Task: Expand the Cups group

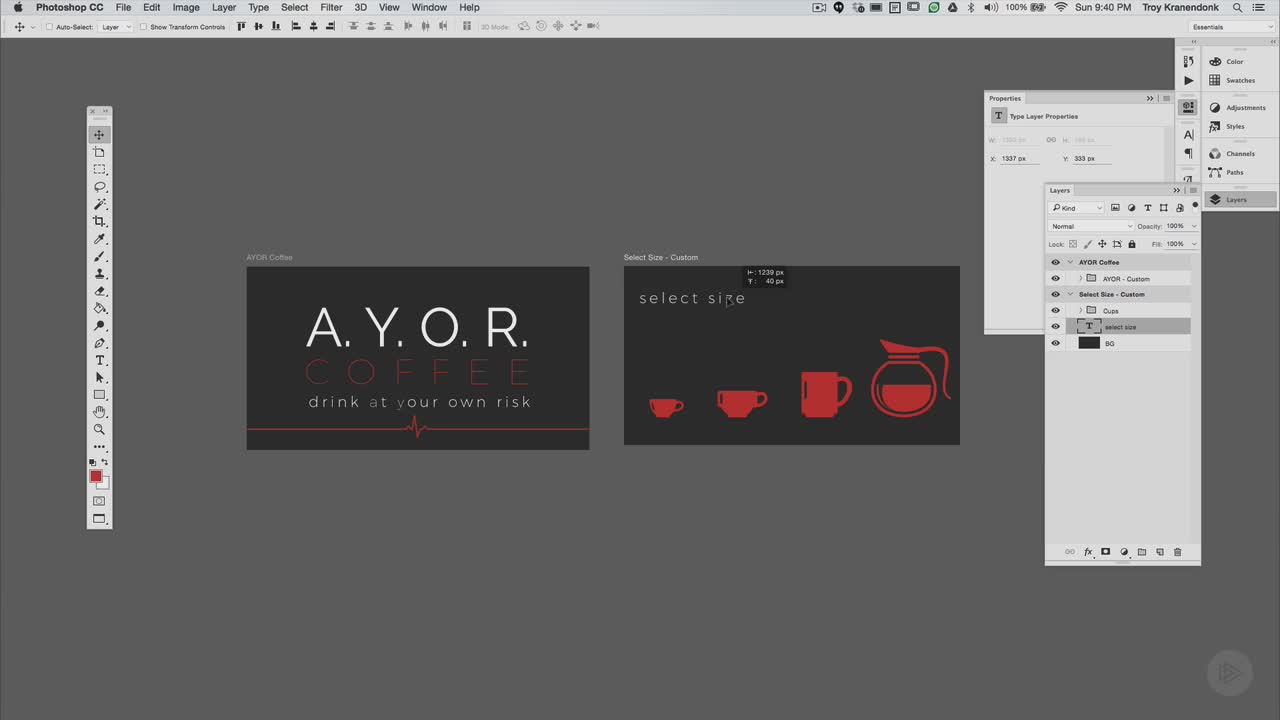Action: pos(1080,310)
